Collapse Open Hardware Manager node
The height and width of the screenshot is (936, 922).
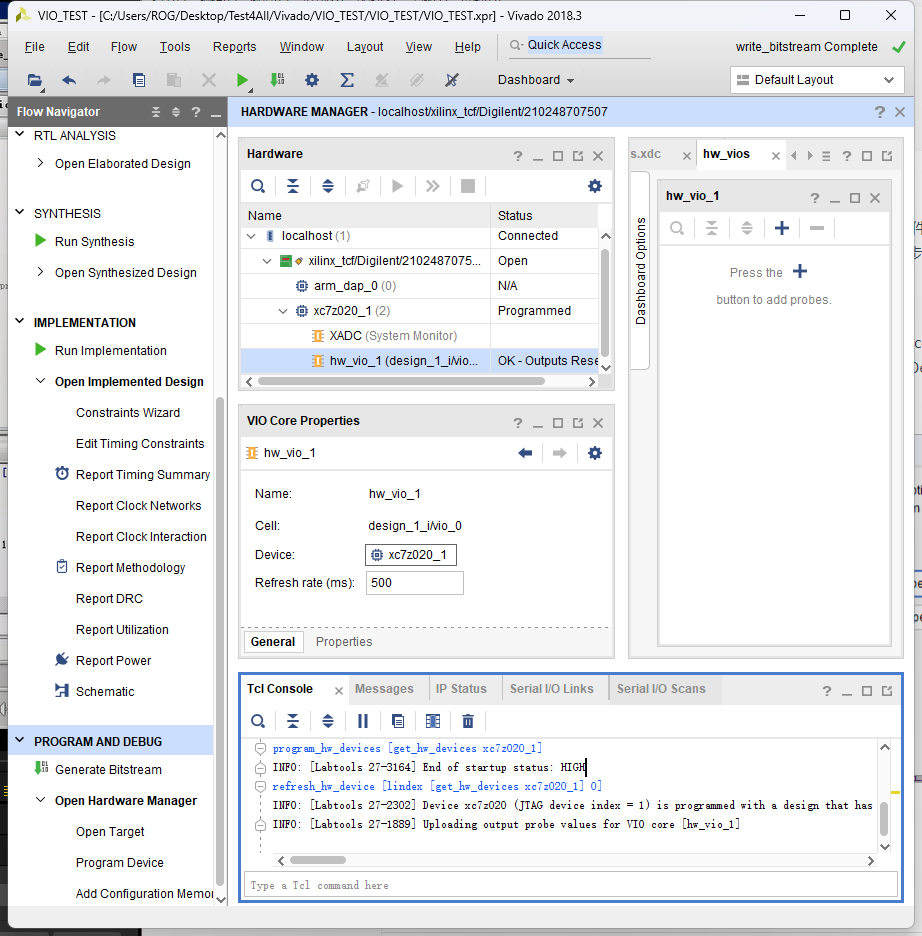click(x=40, y=800)
